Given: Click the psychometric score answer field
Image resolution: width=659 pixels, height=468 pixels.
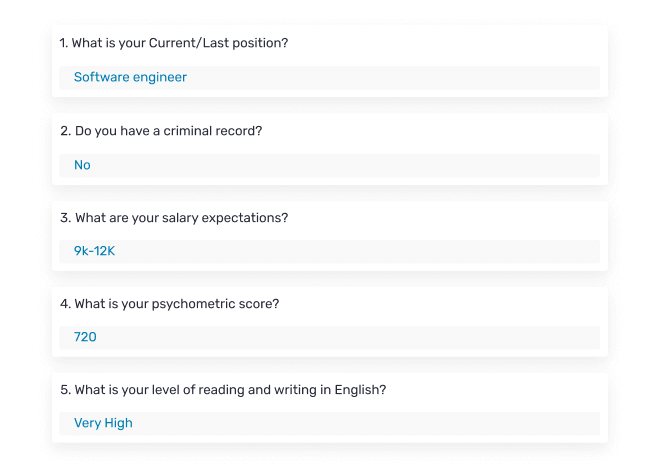Looking at the screenshot, I should point(330,337).
